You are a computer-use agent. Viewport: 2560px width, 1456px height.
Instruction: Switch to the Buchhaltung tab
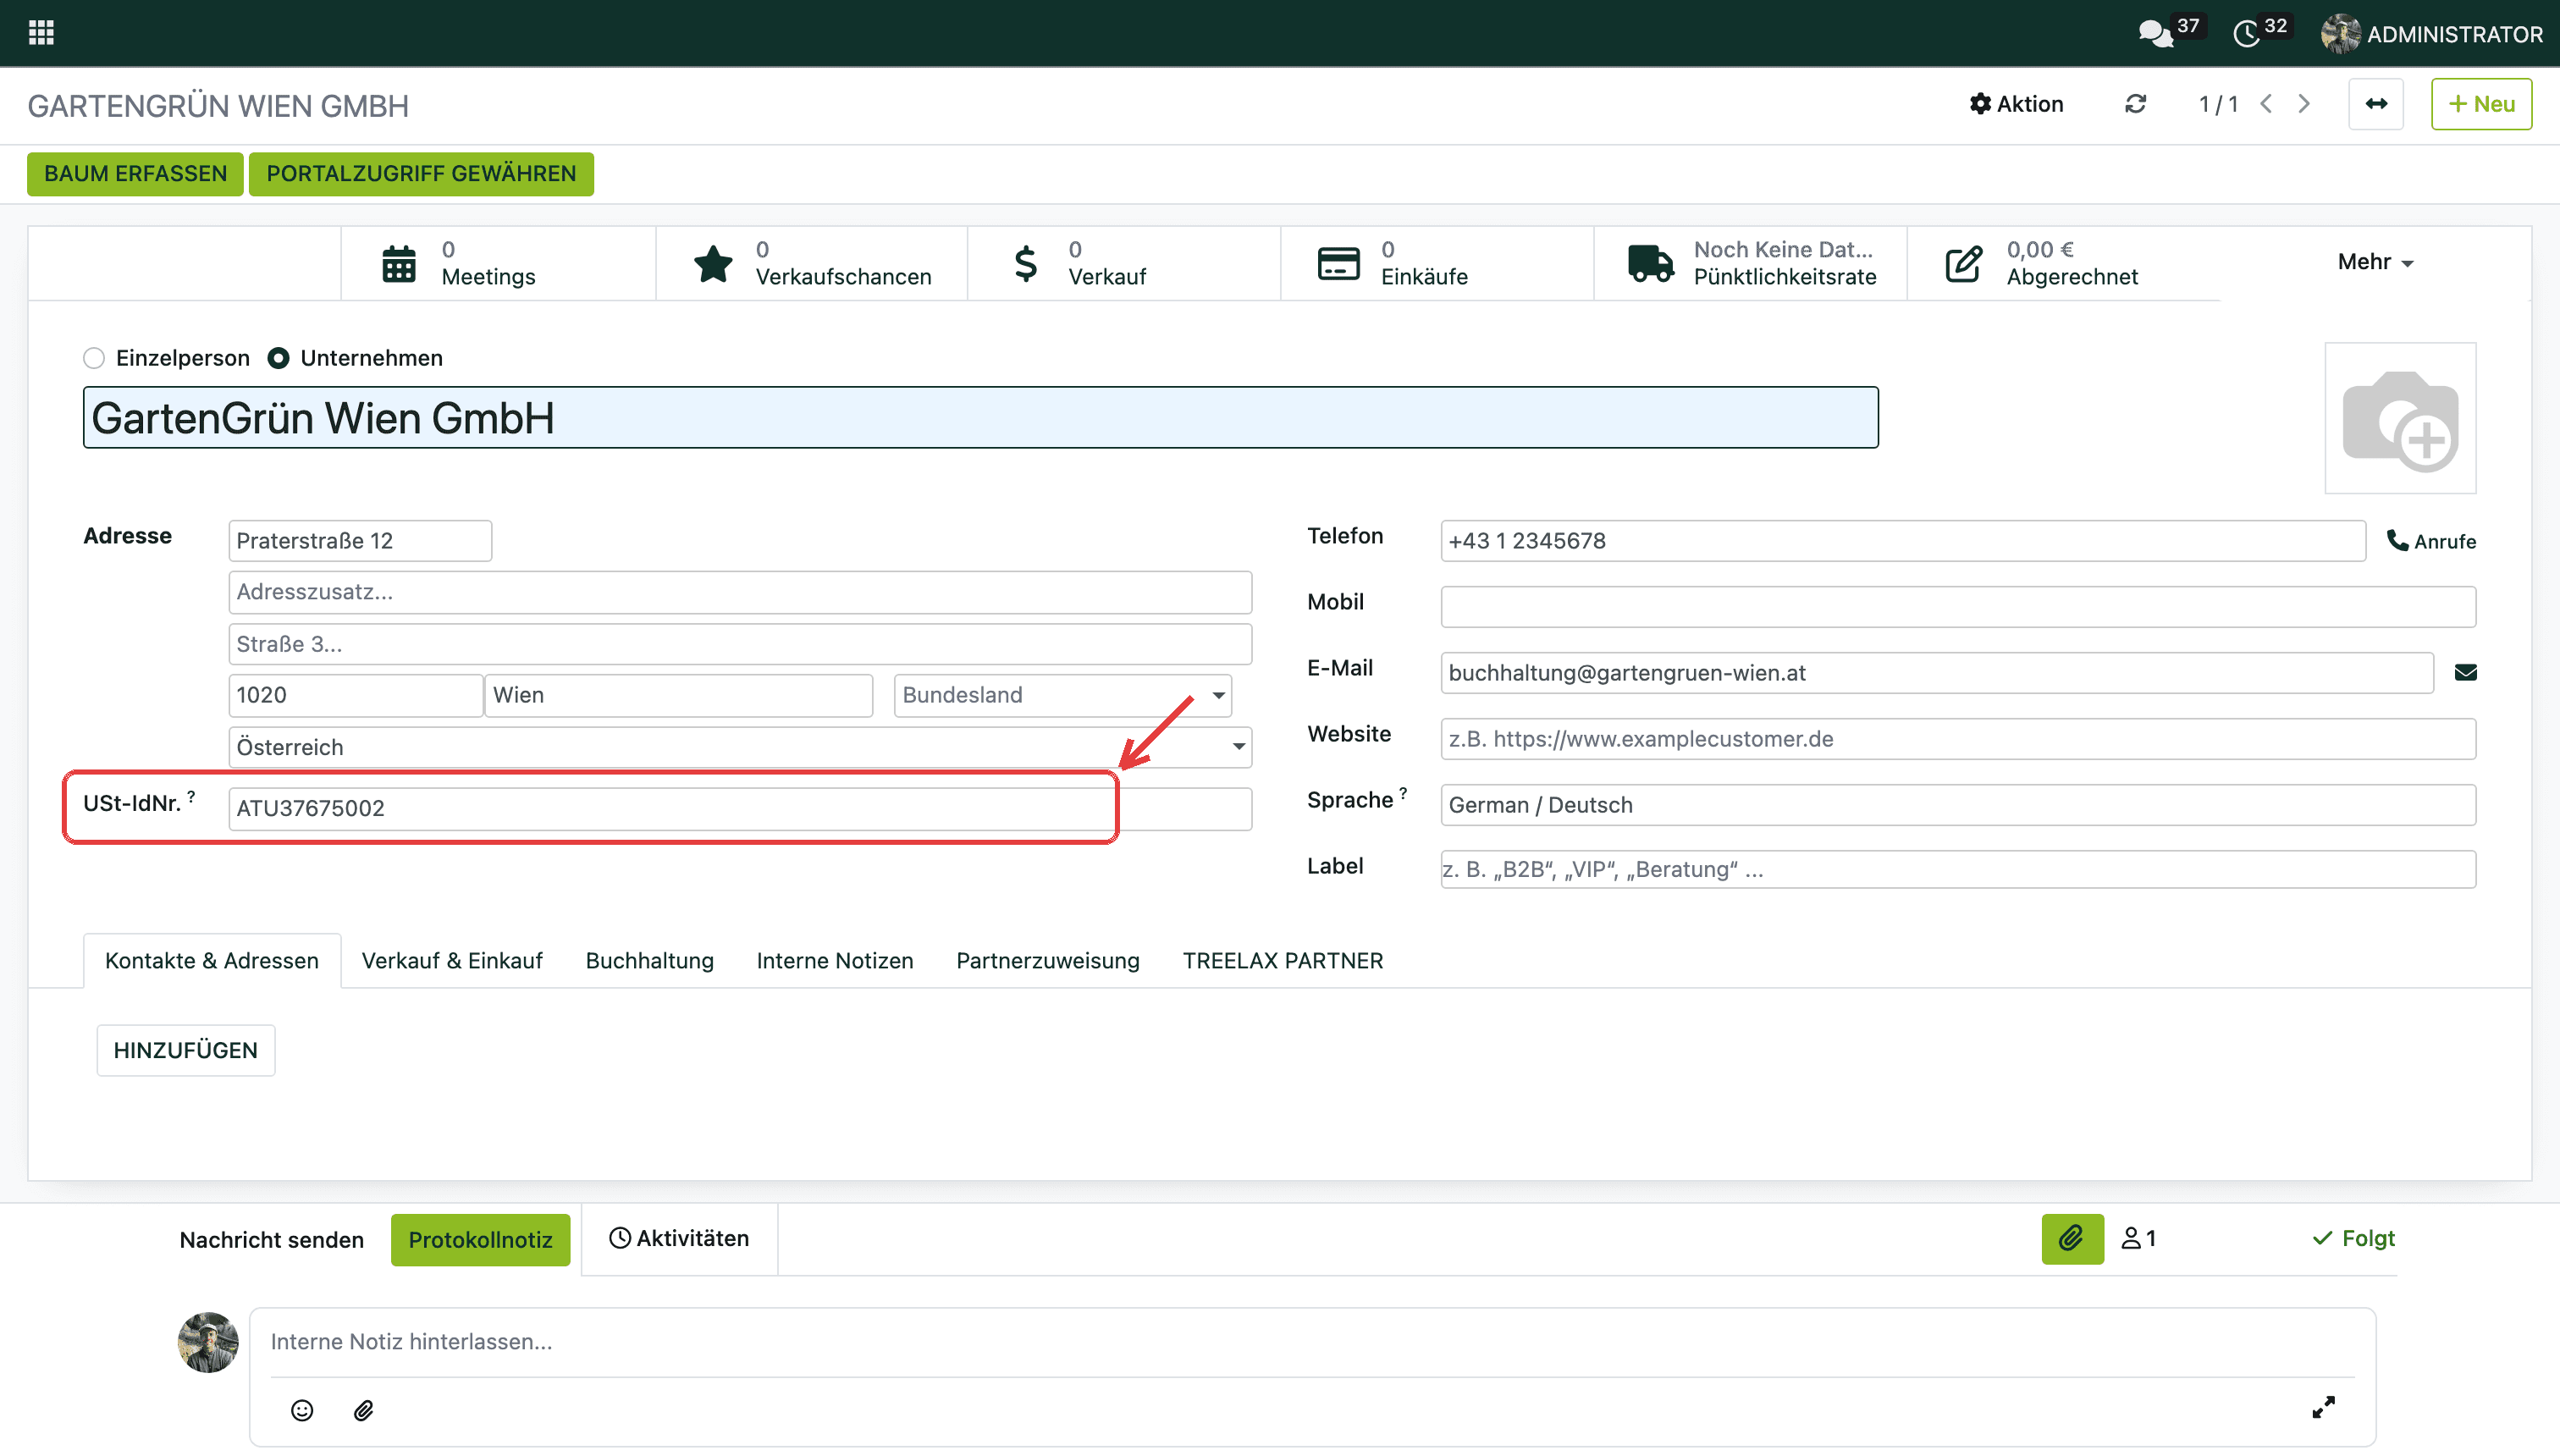(x=650, y=961)
